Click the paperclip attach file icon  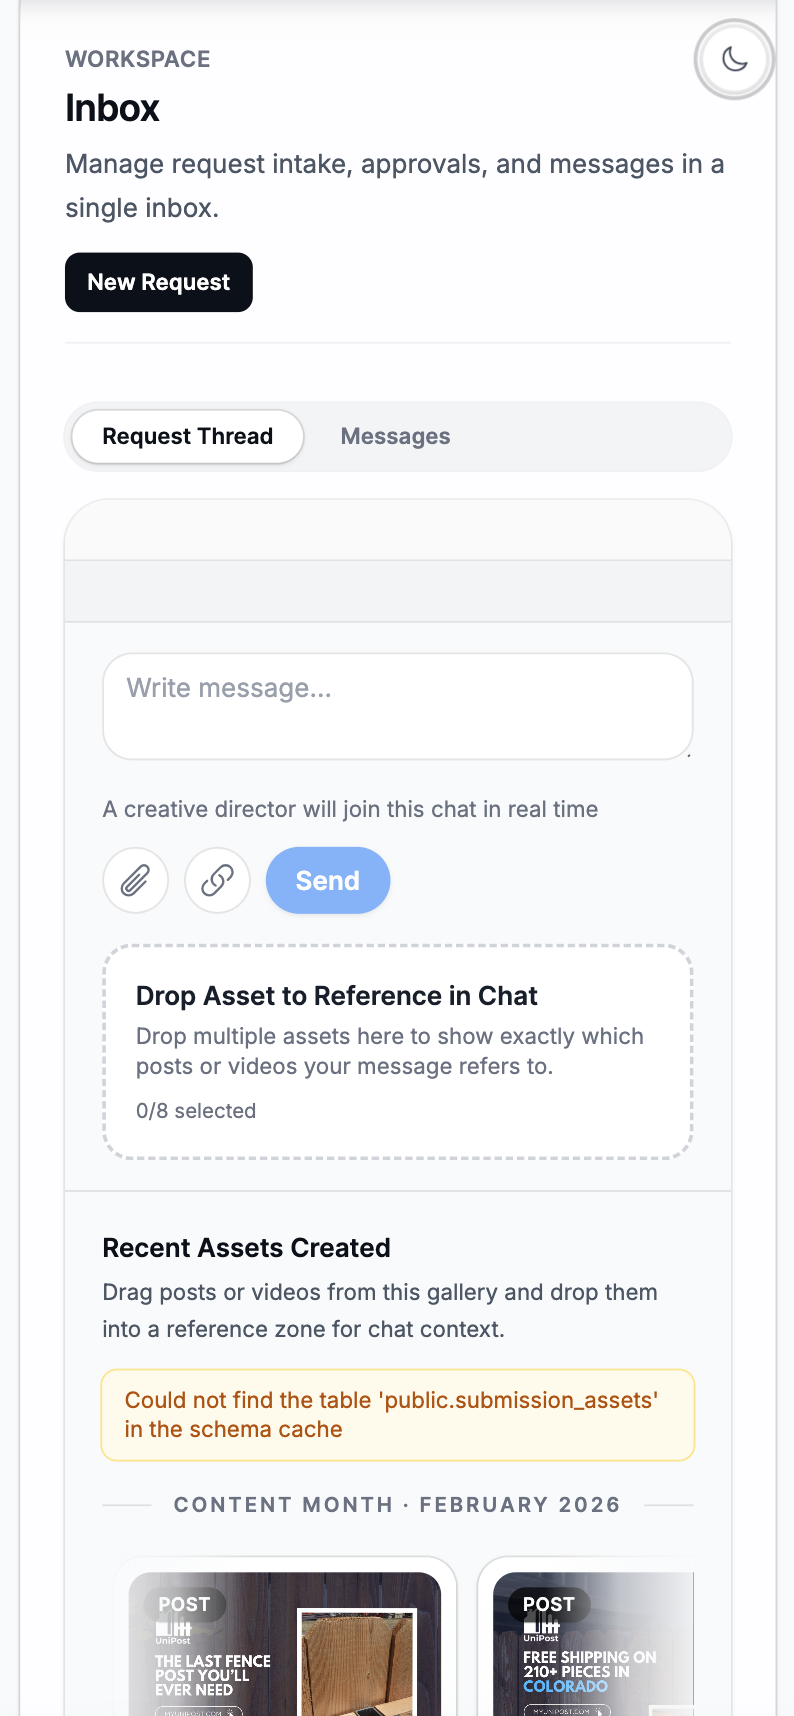(x=135, y=880)
